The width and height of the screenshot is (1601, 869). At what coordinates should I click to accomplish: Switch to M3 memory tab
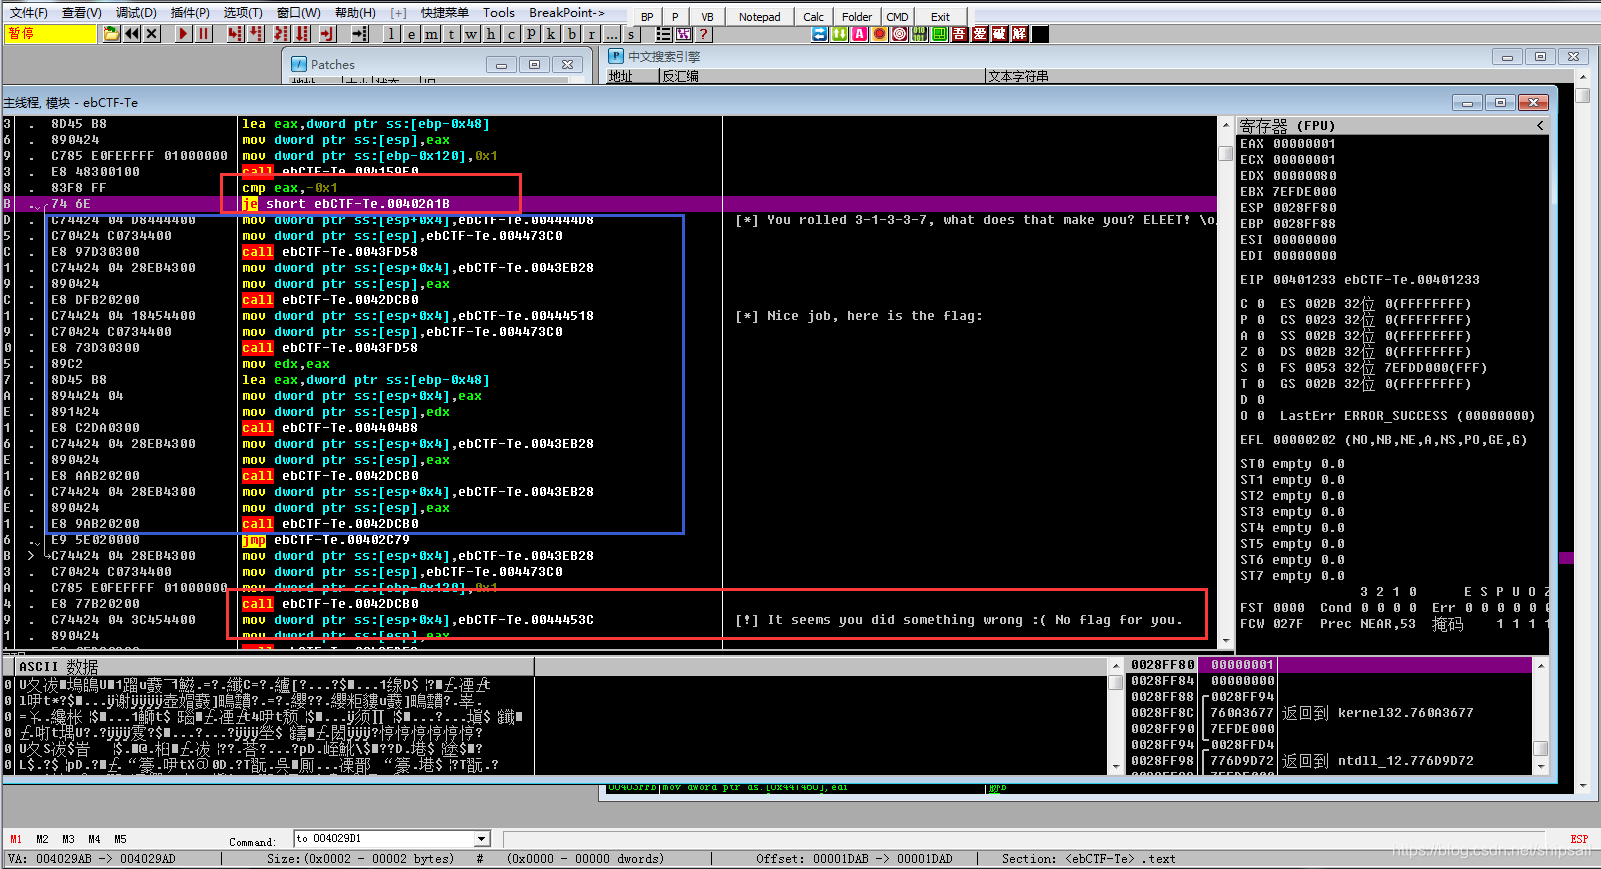(x=68, y=839)
